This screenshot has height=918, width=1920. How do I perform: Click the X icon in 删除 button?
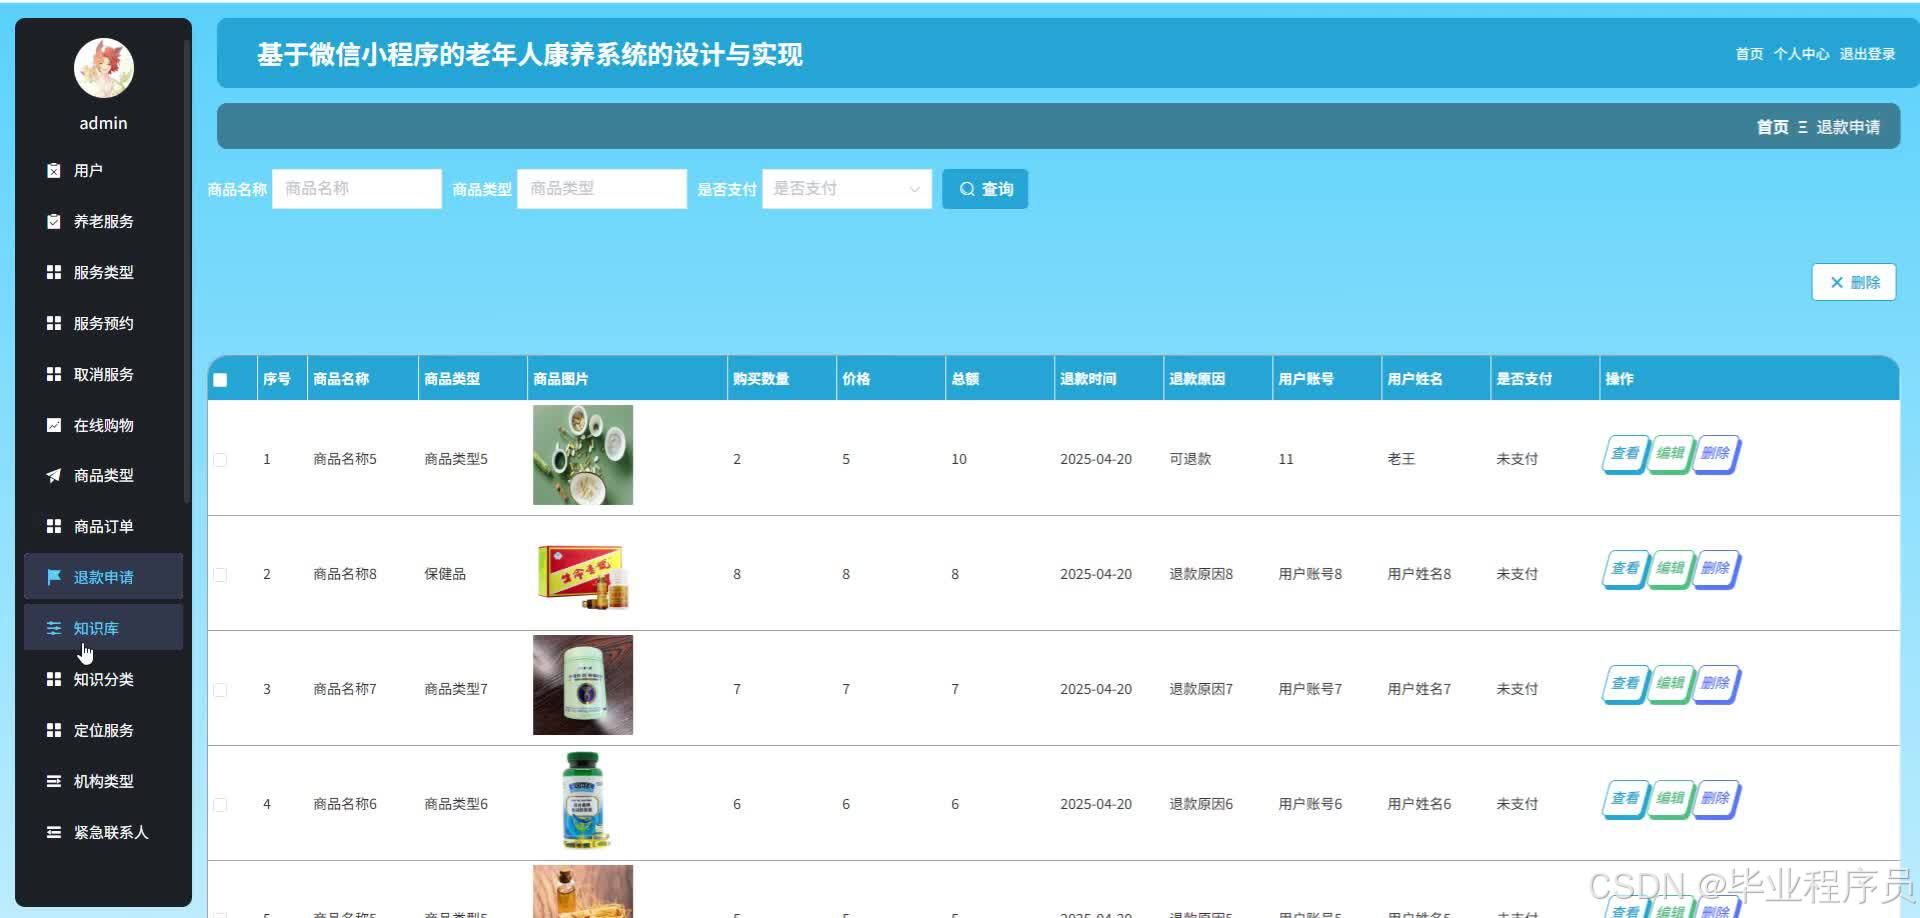click(x=1837, y=283)
